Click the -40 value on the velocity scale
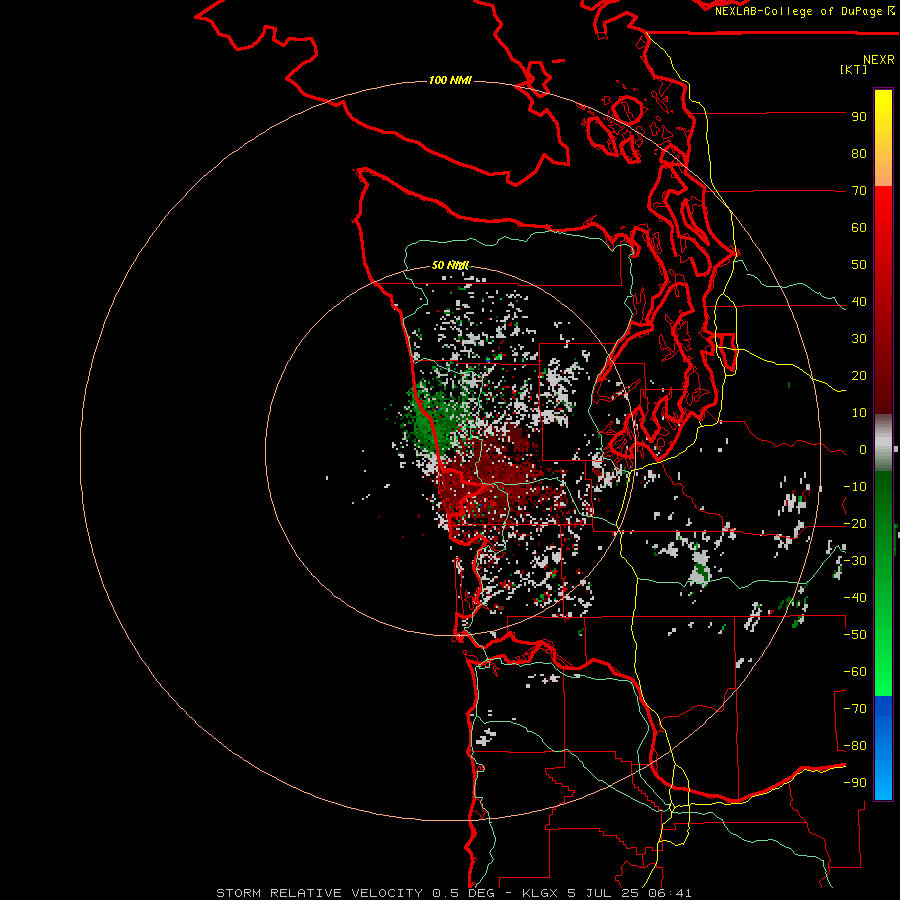Image resolution: width=900 pixels, height=900 pixels. coord(855,598)
